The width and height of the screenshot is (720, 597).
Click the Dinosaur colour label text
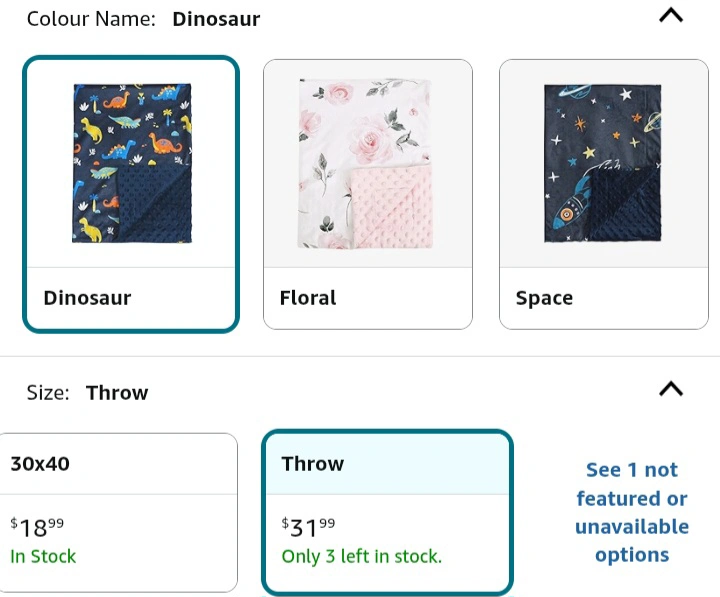click(x=87, y=298)
